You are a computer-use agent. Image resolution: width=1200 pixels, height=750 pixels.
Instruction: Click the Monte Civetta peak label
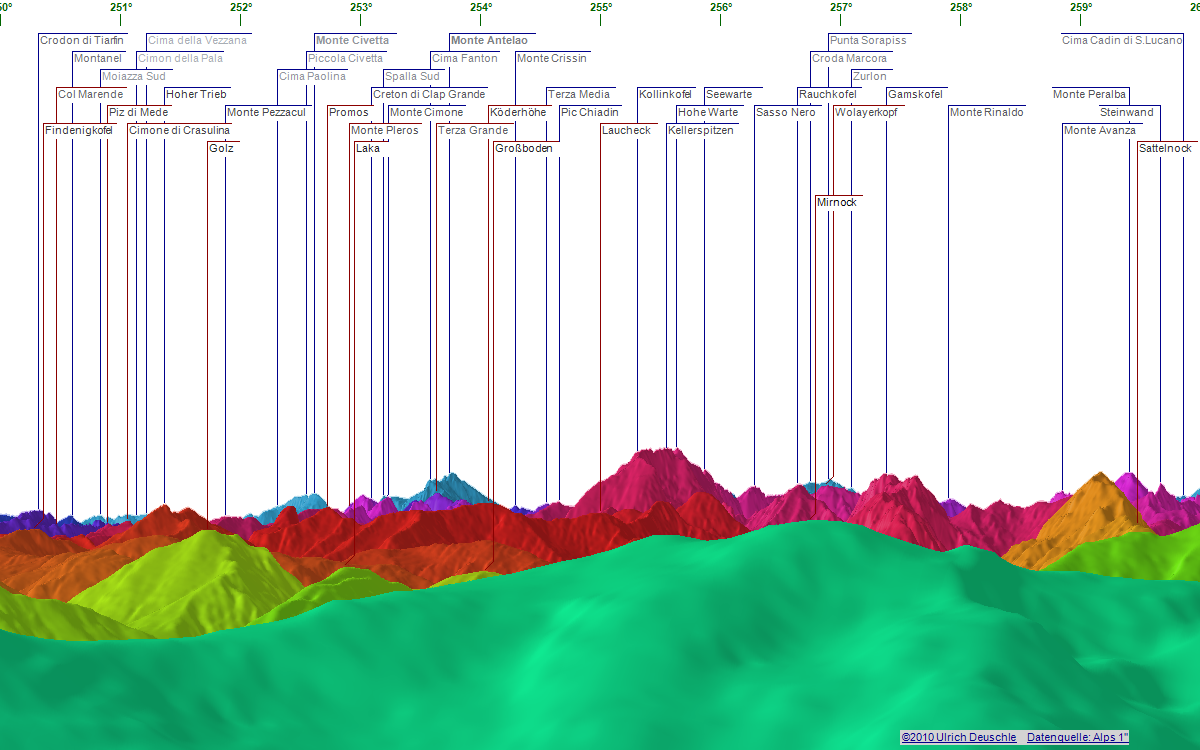(x=352, y=41)
